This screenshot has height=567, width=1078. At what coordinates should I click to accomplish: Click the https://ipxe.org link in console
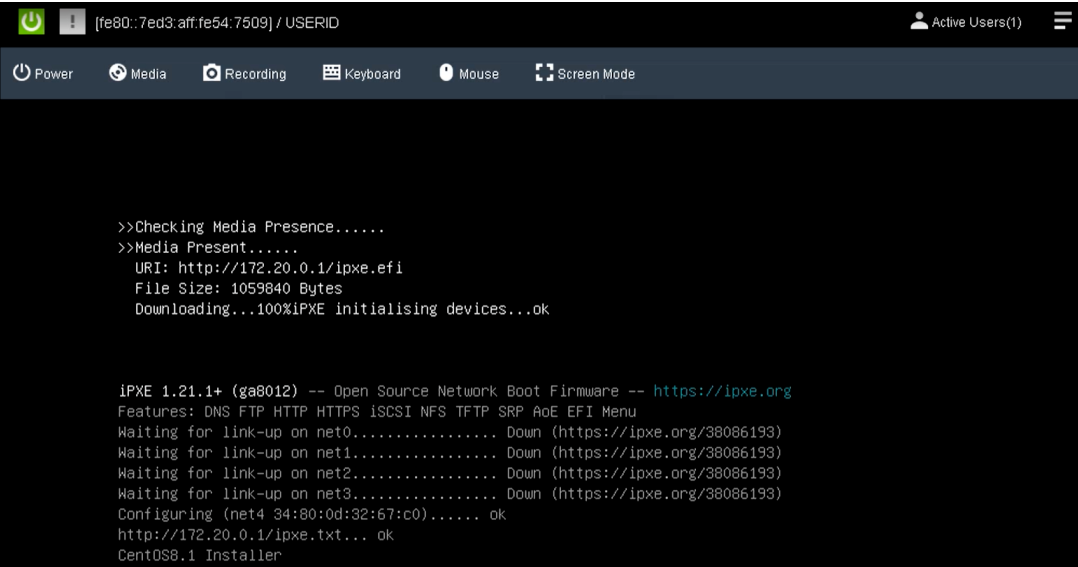(723, 391)
